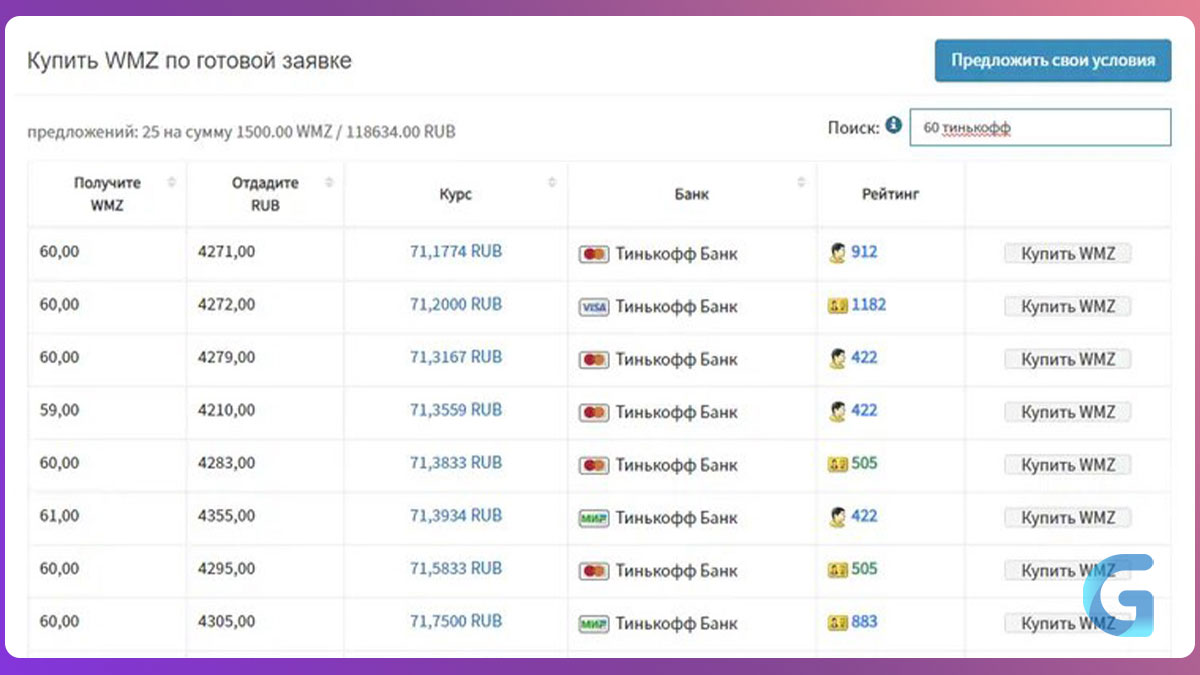Sort by Курс column arrows
1200x675 pixels.
pos(552,182)
